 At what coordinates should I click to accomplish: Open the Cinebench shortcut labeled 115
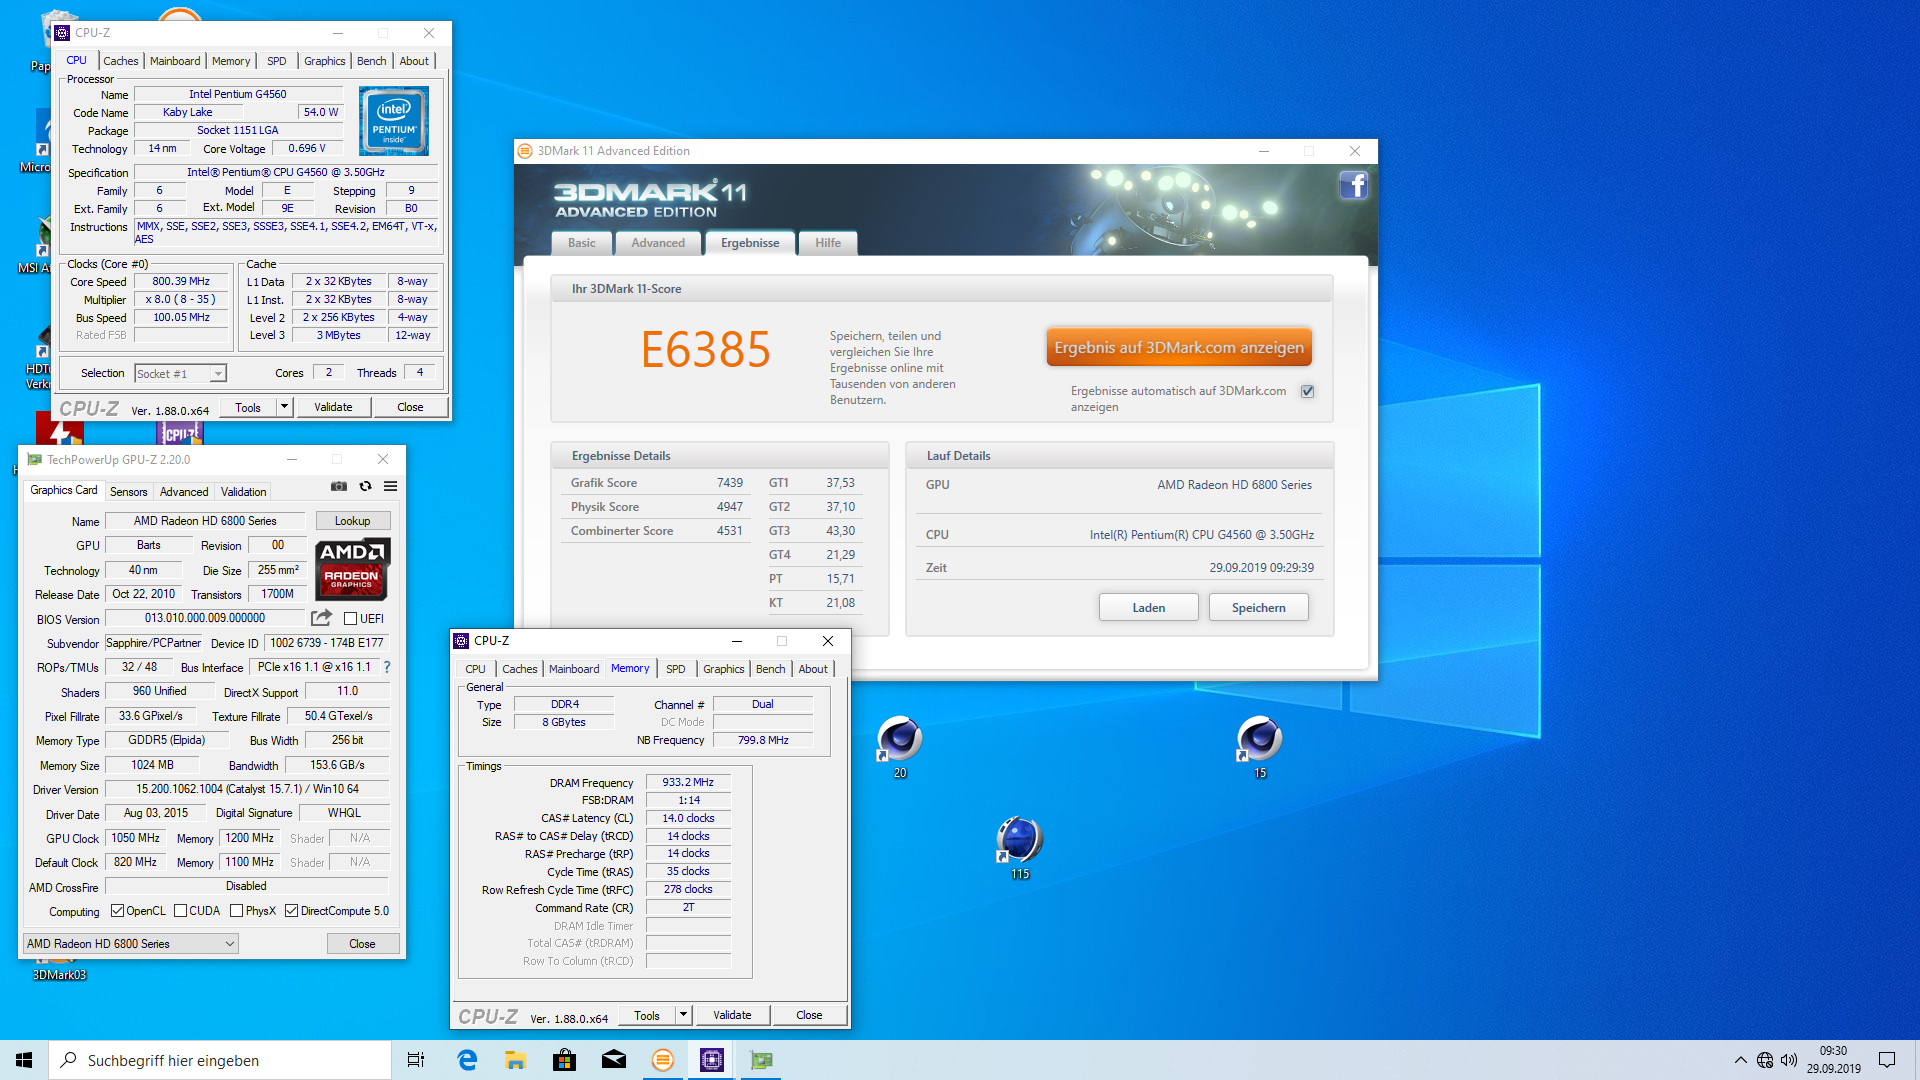[1019, 848]
